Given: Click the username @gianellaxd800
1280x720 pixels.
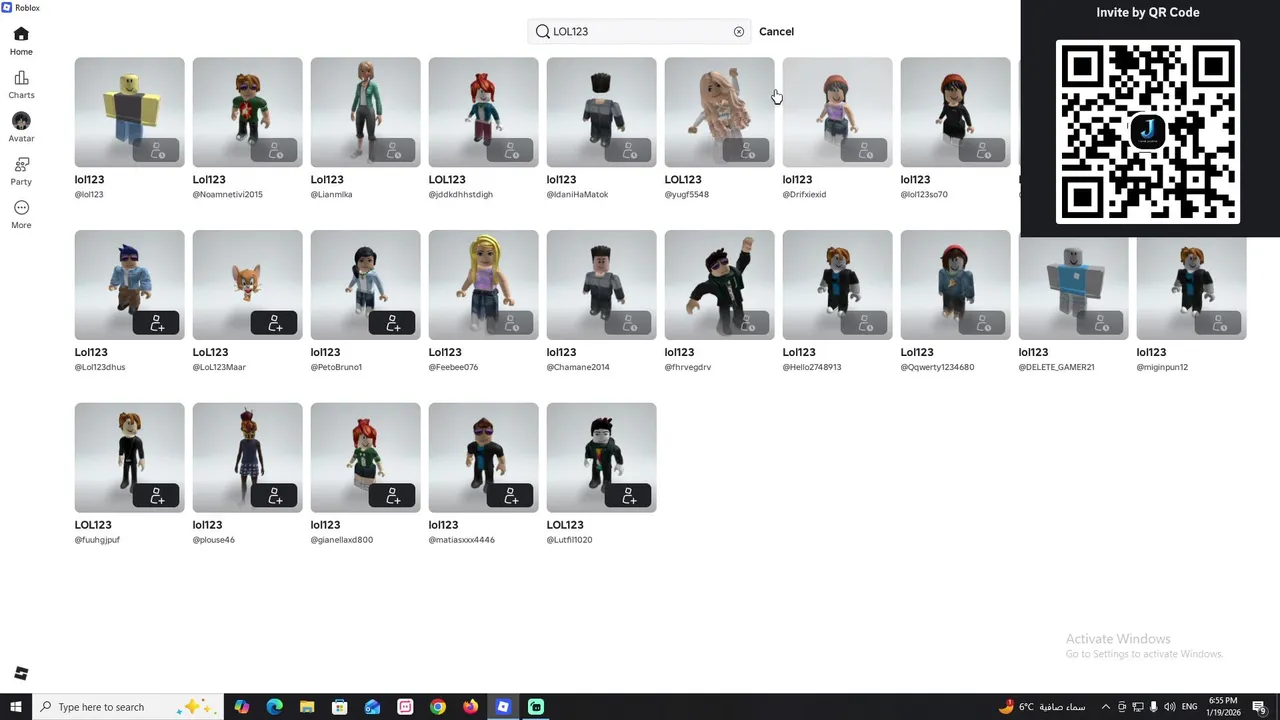Looking at the screenshot, I should [x=341, y=540].
